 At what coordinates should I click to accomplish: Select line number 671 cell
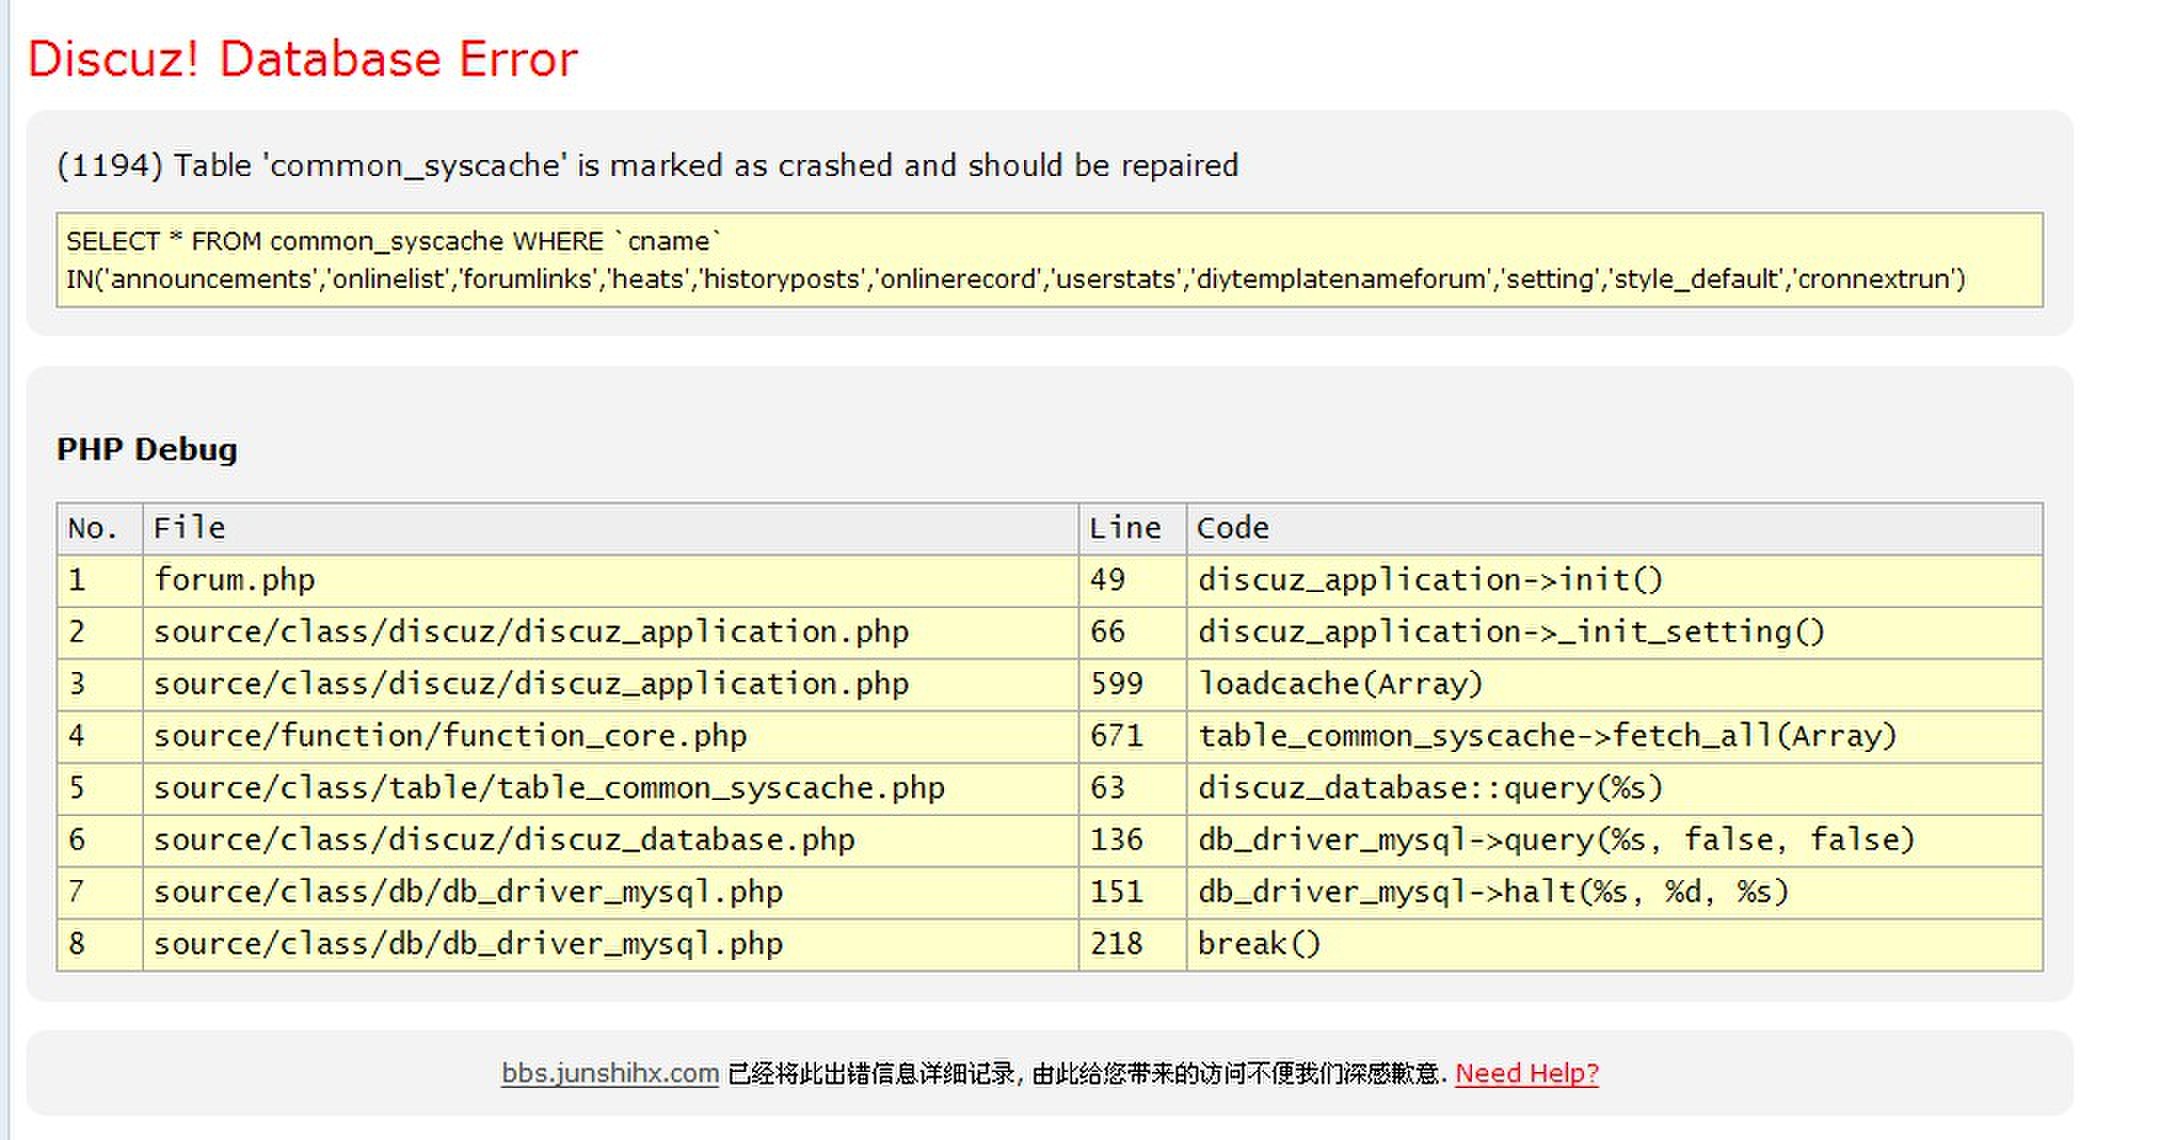point(1132,737)
